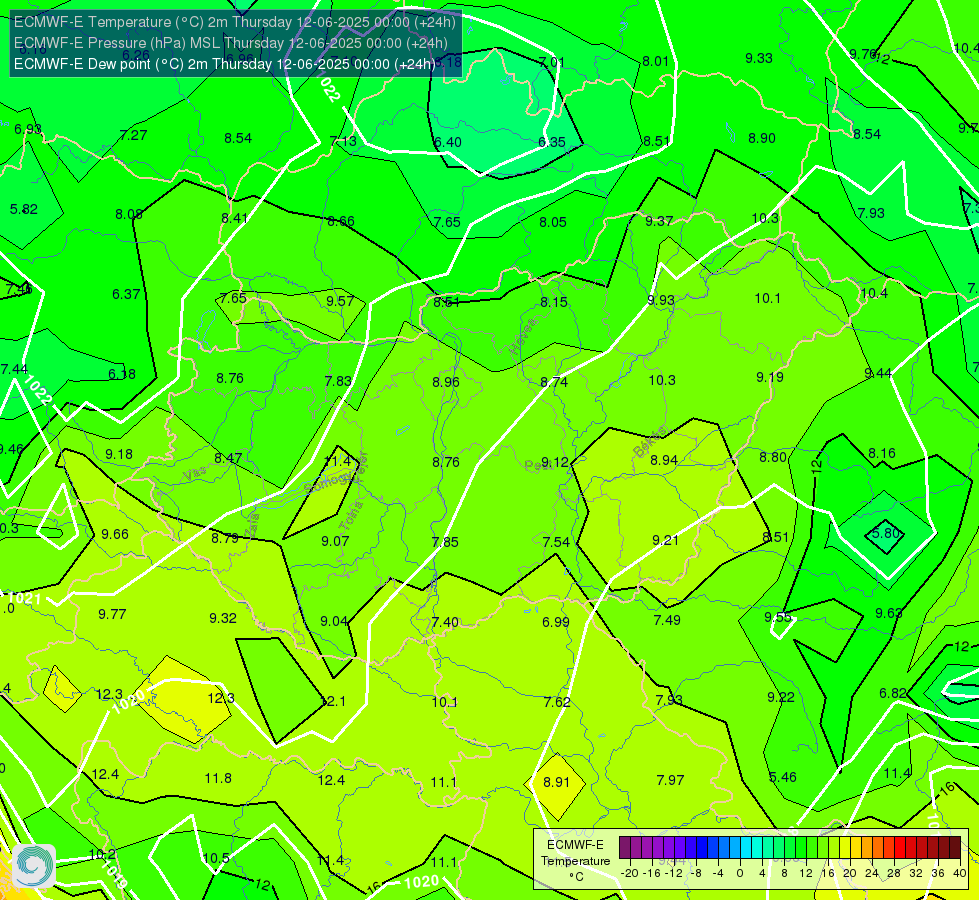The height and width of the screenshot is (900, 979).
Task: Click the 9.66 dew point value
Action: tap(115, 534)
